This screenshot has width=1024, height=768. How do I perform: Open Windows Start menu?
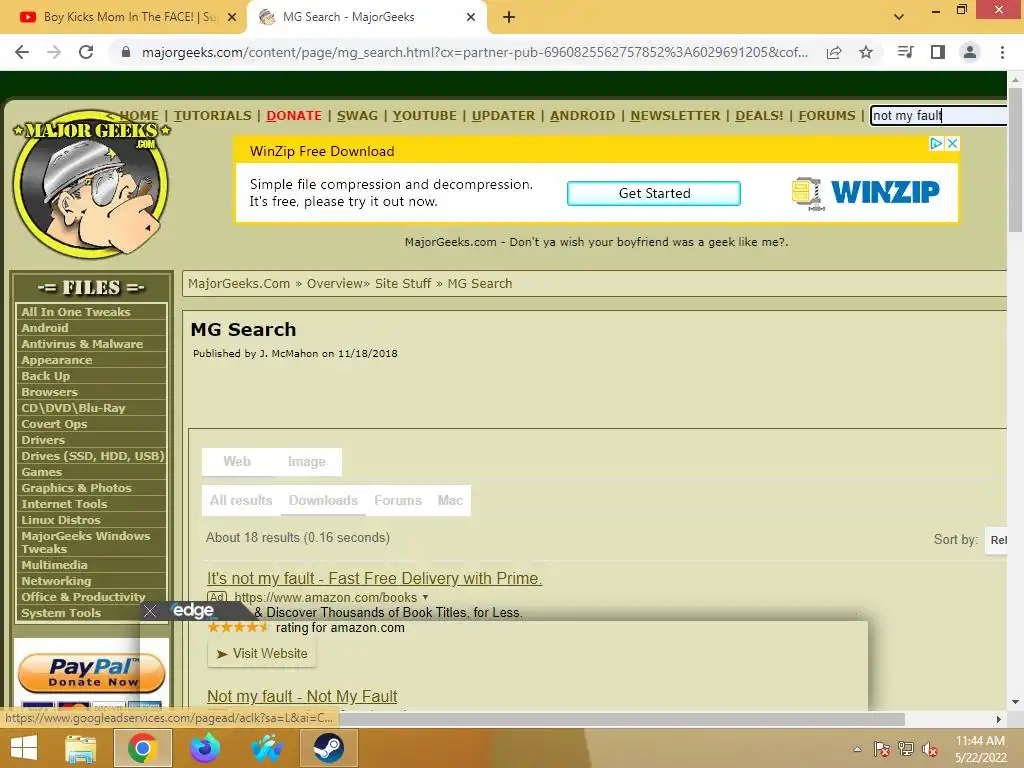tap(24, 748)
